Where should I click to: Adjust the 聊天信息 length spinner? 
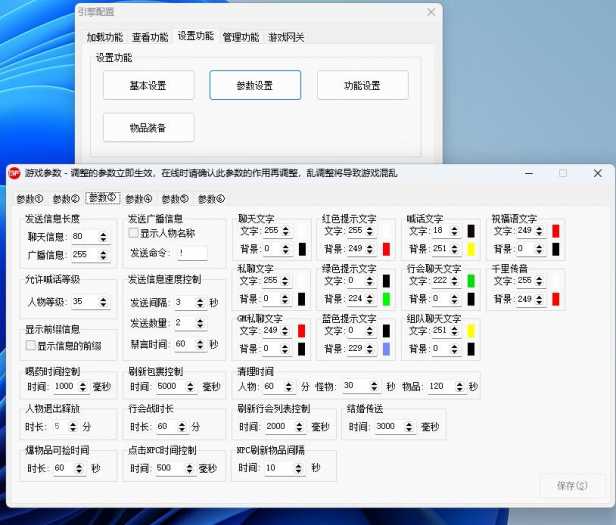pyautogui.click(x=105, y=237)
